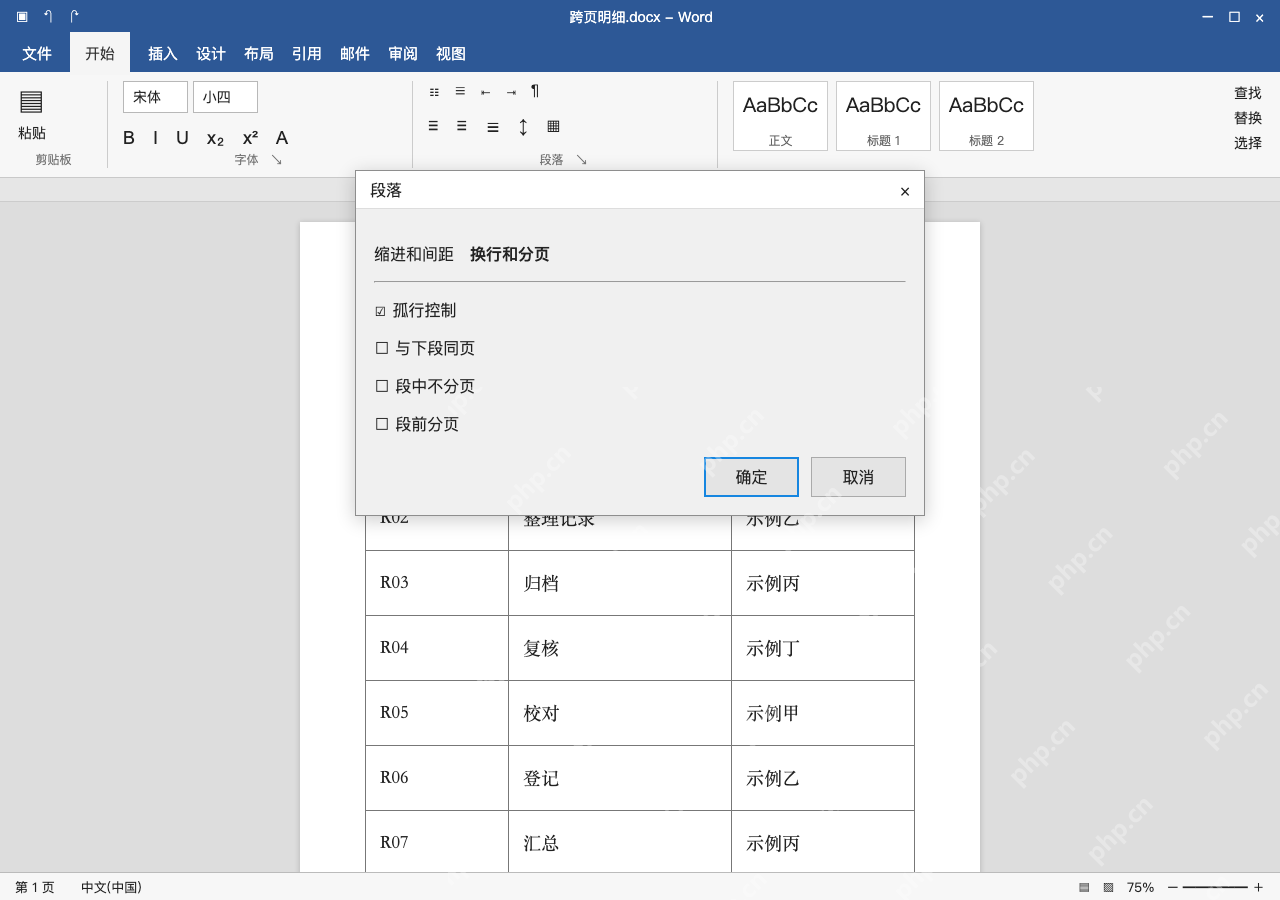Click the font color A icon

pyautogui.click(x=282, y=138)
